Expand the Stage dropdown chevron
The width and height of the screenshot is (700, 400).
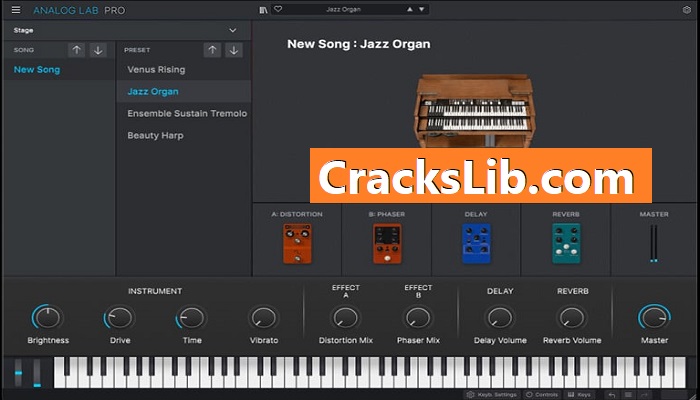[x=233, y=30]
